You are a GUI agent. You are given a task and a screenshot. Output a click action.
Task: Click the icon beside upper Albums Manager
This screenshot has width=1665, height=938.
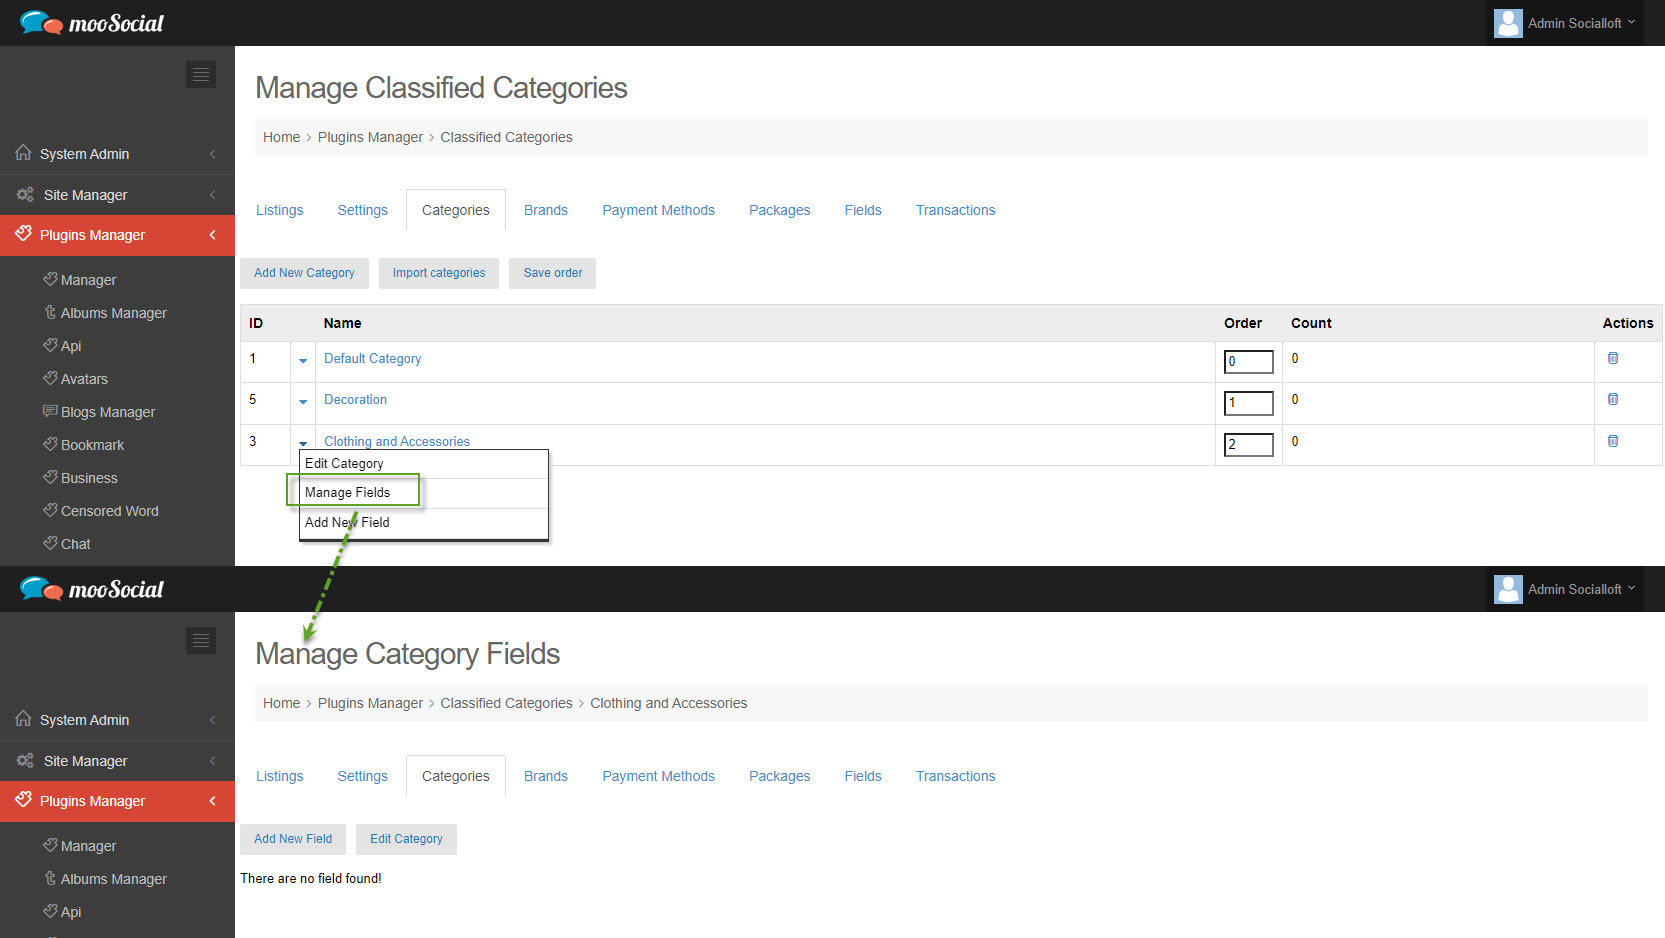[50, 312]
